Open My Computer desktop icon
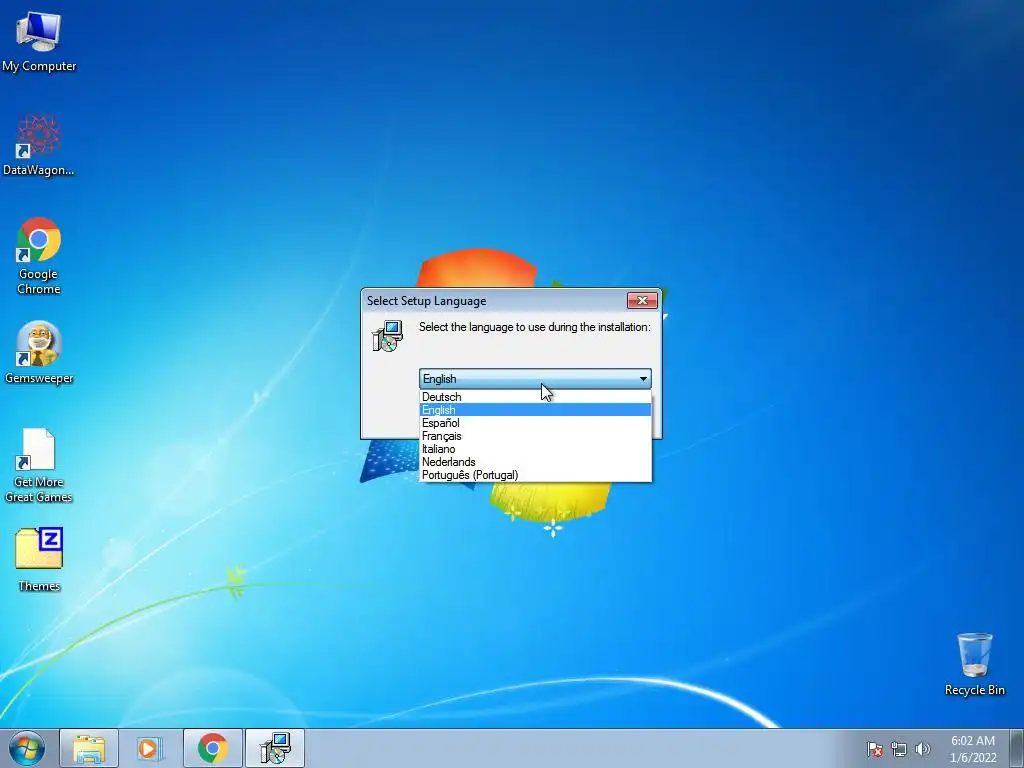 (x=39, y=40)
